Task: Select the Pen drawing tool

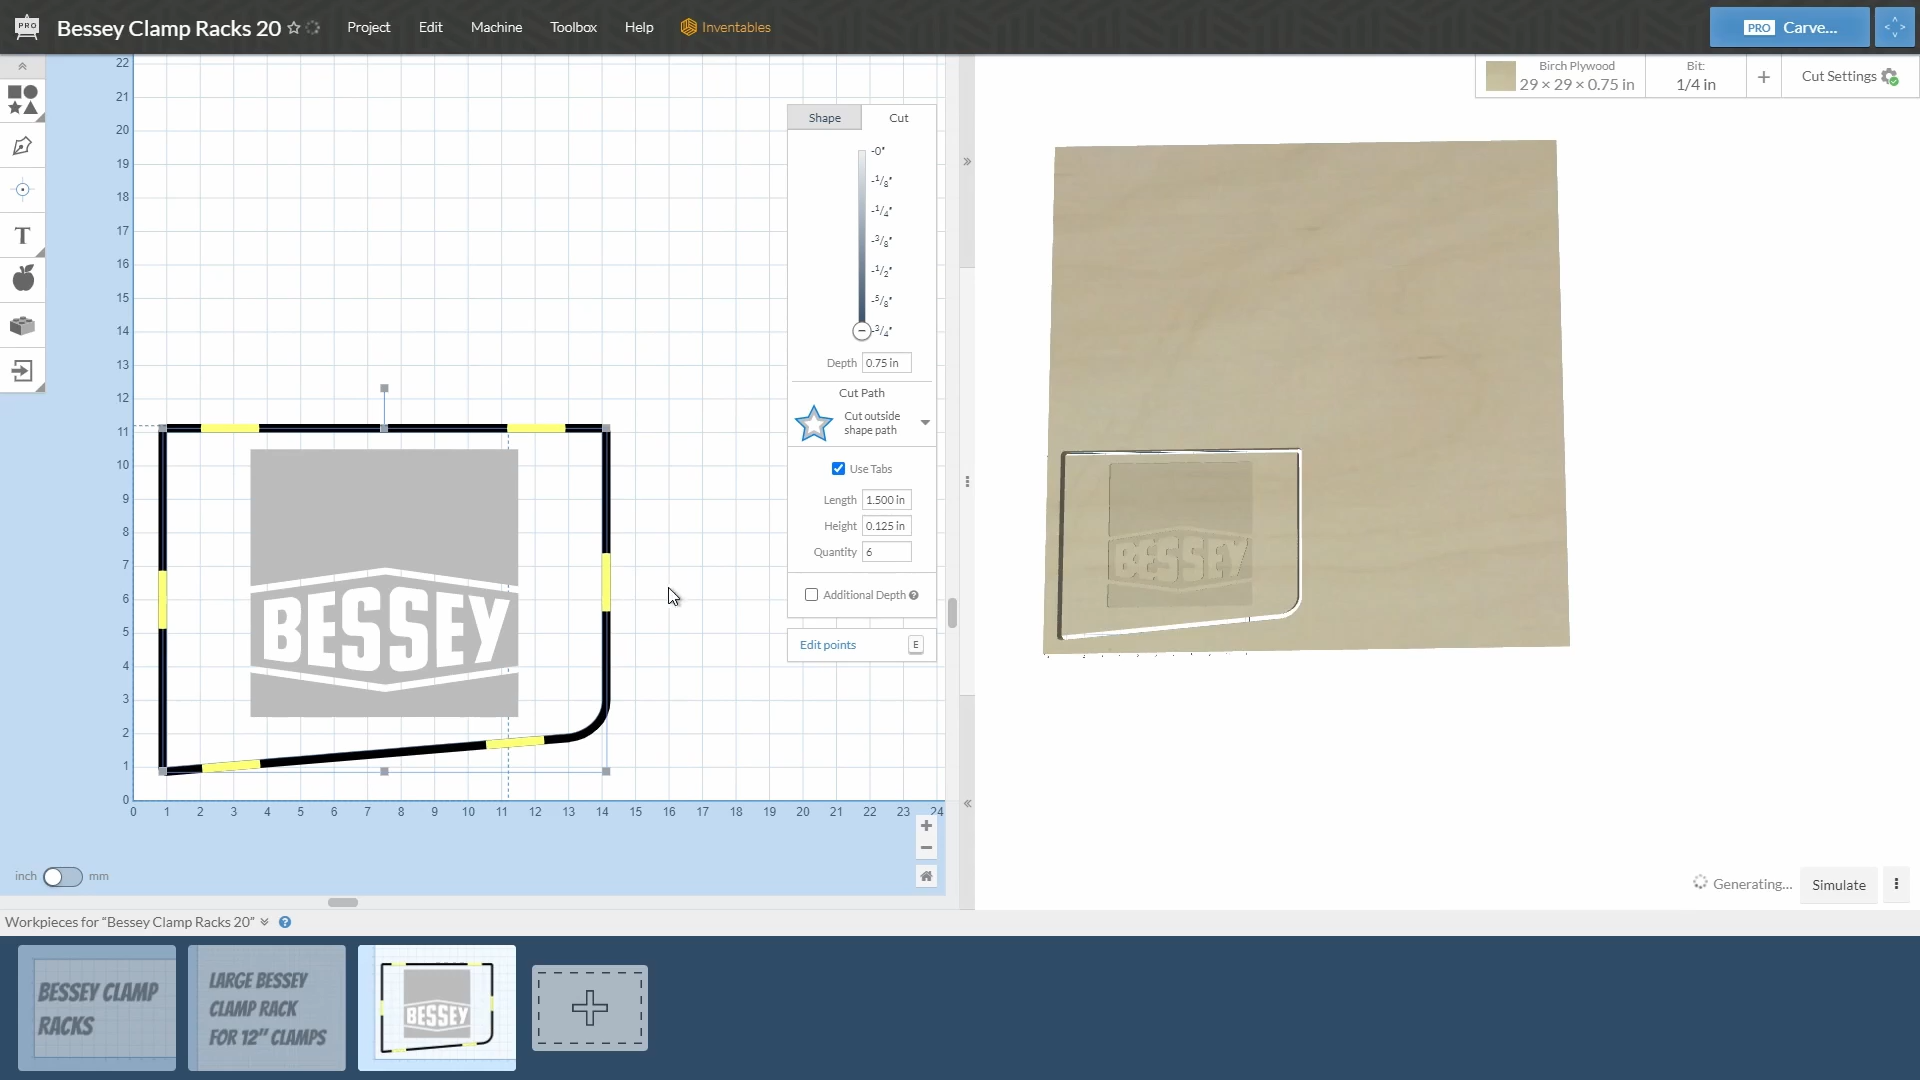Action: coord(22,146)
